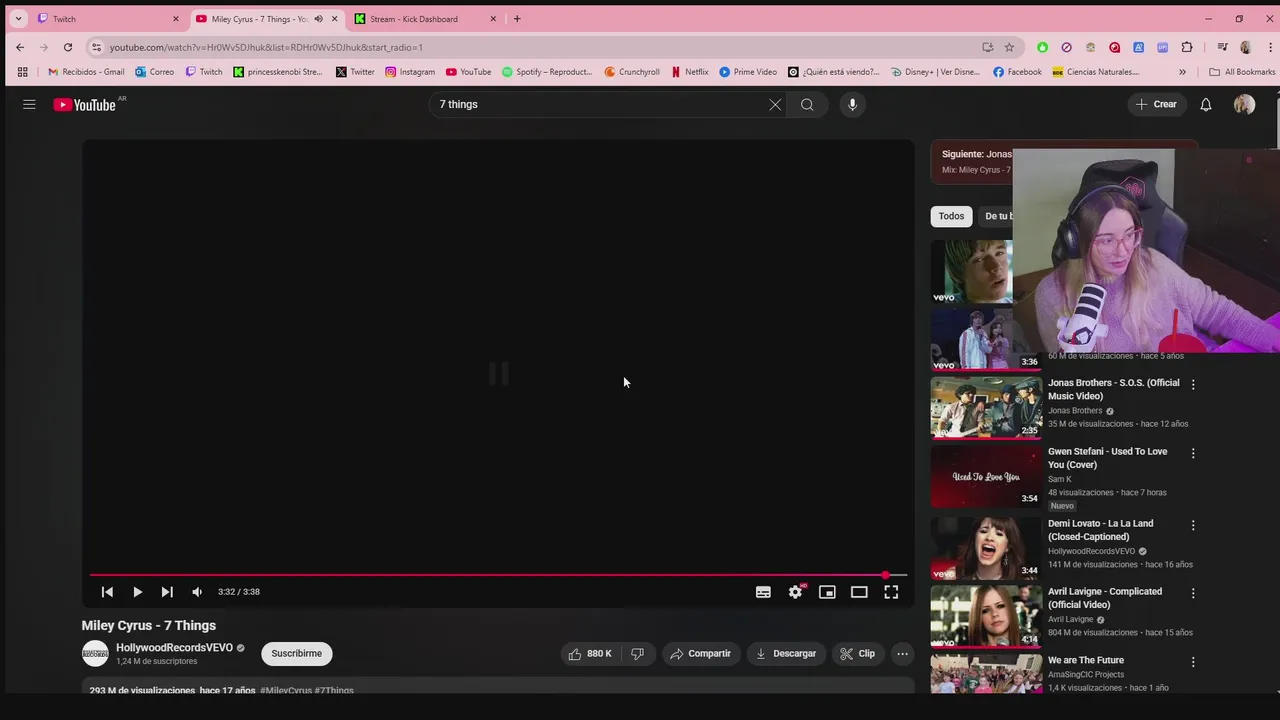Image resolution: width=1280 pixels, height=720 pixels.
Task: Open a new browser tab
Action: pyautogui.click(x=517, y=19)
